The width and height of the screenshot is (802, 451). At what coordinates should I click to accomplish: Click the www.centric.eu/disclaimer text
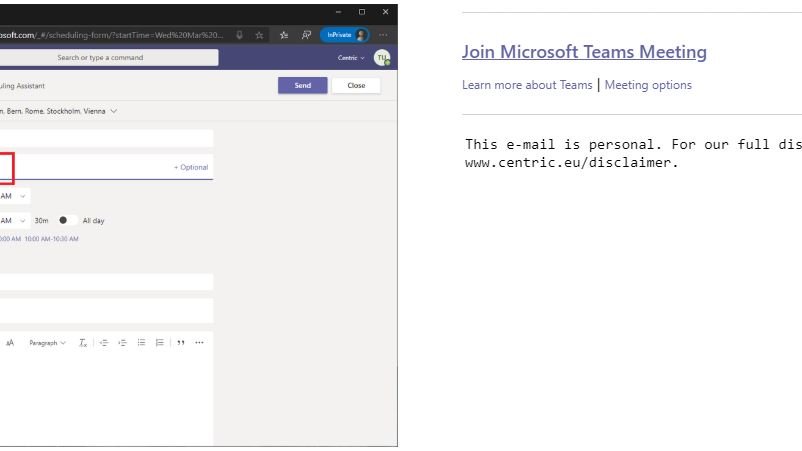coord(571,163)
